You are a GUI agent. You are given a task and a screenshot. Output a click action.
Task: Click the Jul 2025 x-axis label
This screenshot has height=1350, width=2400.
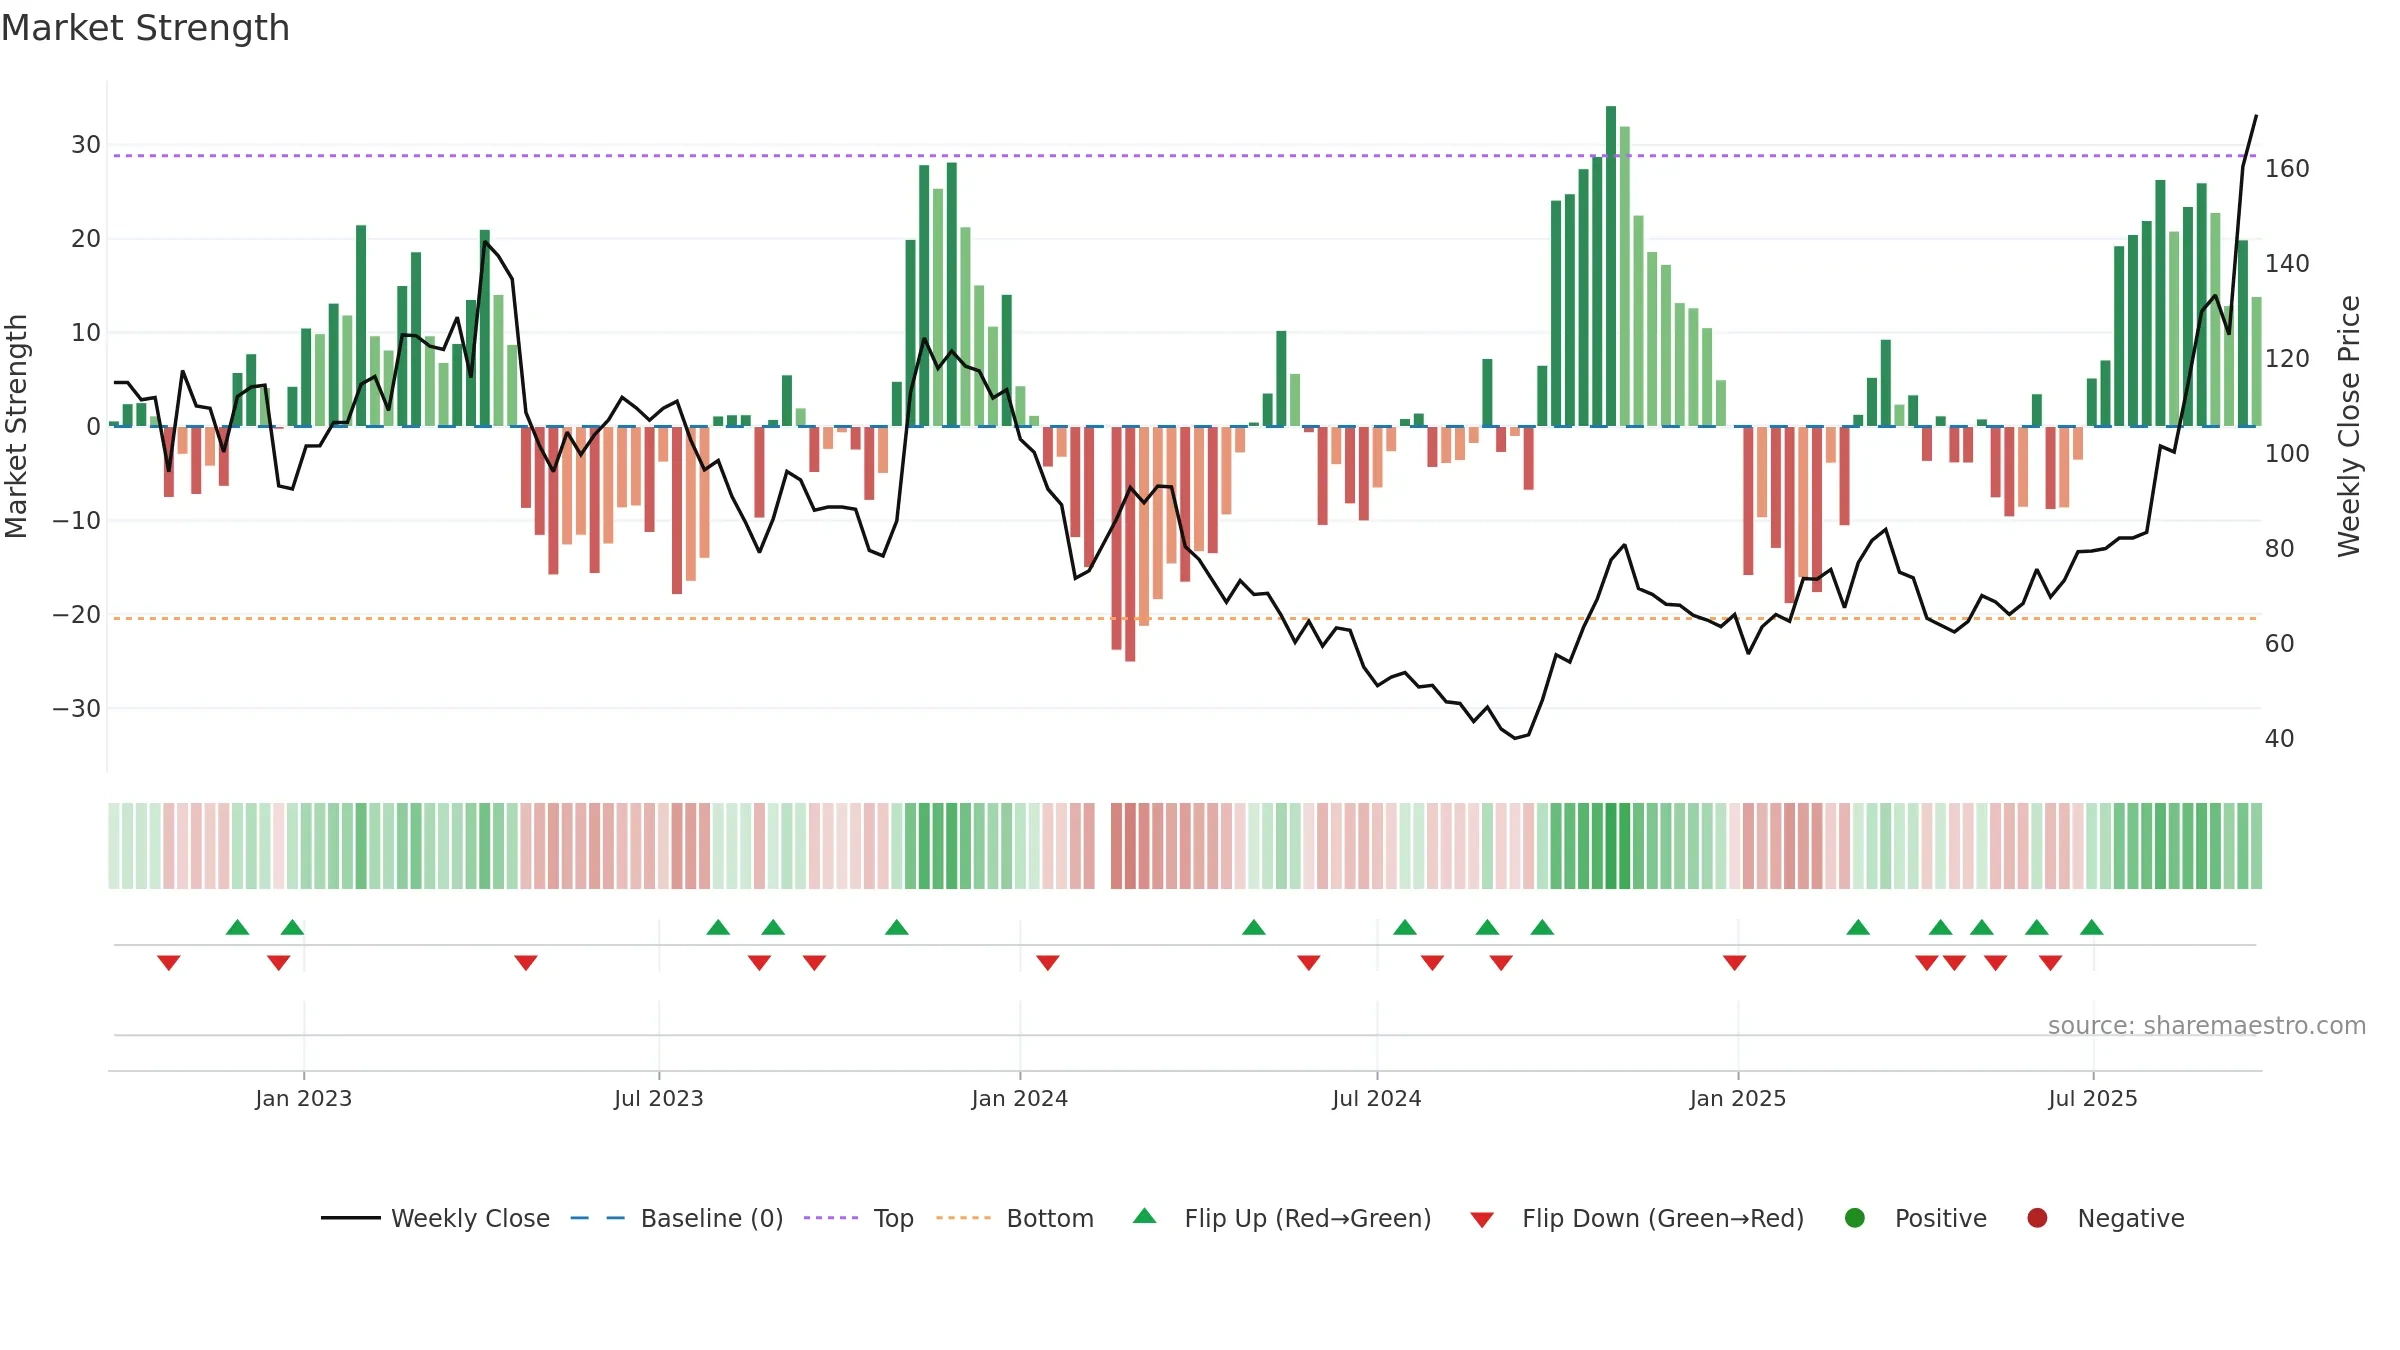coord(2092,1099)
